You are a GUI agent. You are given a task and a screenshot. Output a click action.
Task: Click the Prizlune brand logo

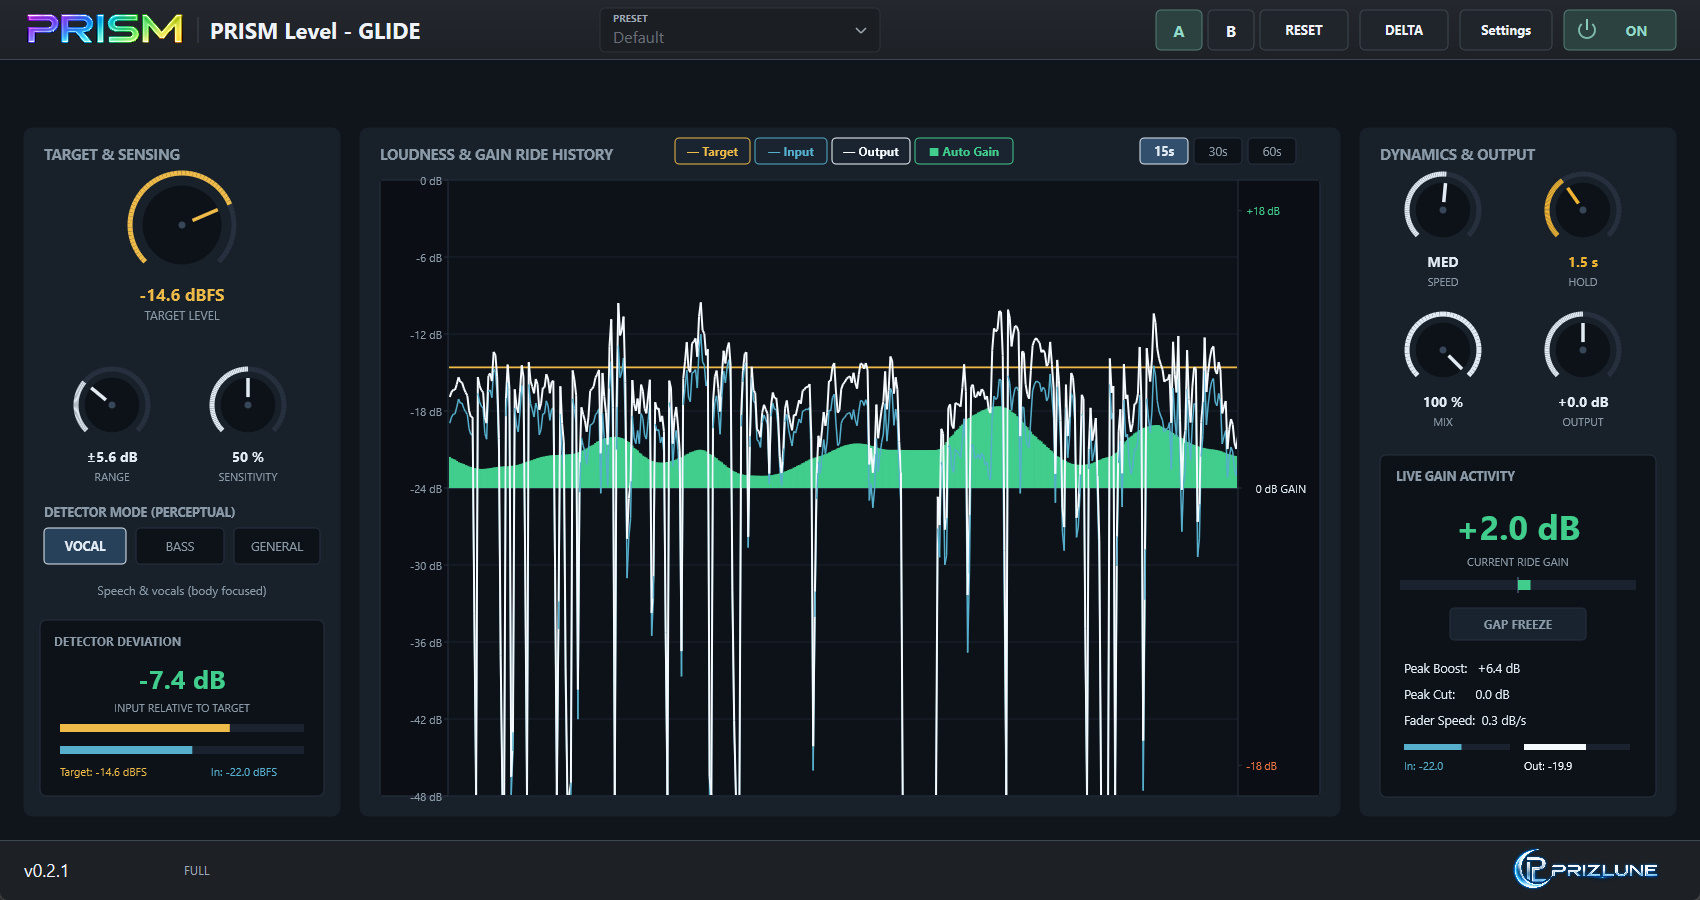pyautogui.click(x=1586, y=869)
